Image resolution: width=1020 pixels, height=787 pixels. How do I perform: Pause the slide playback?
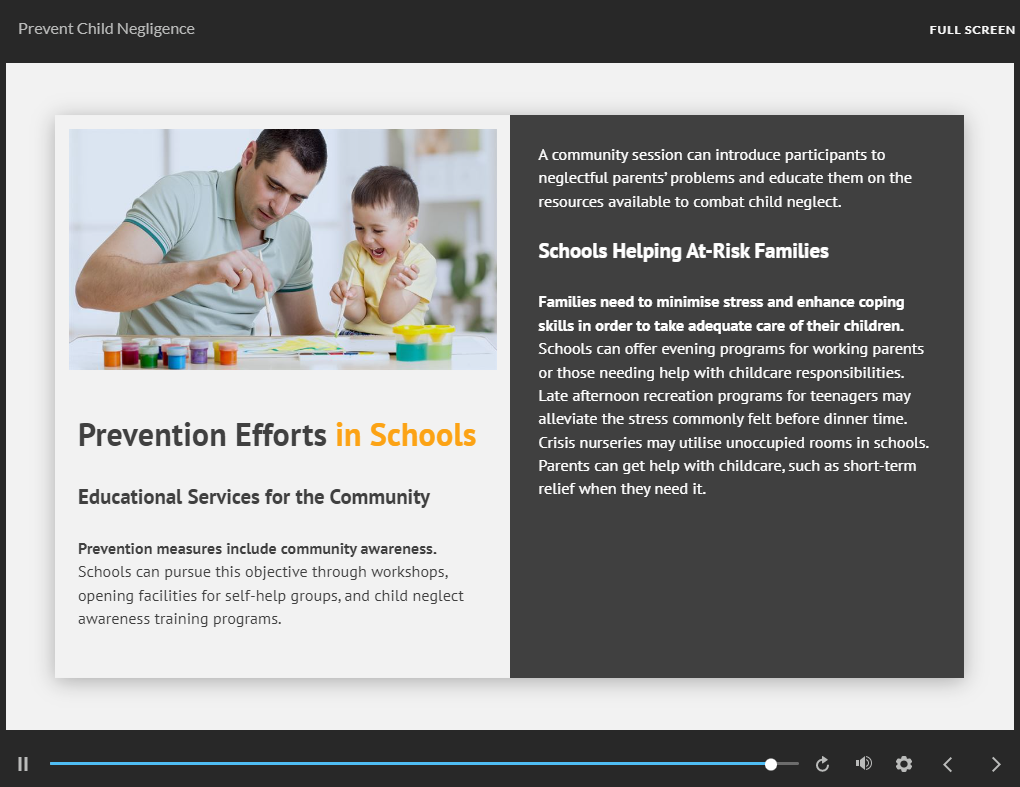click(x=23, y=764)
